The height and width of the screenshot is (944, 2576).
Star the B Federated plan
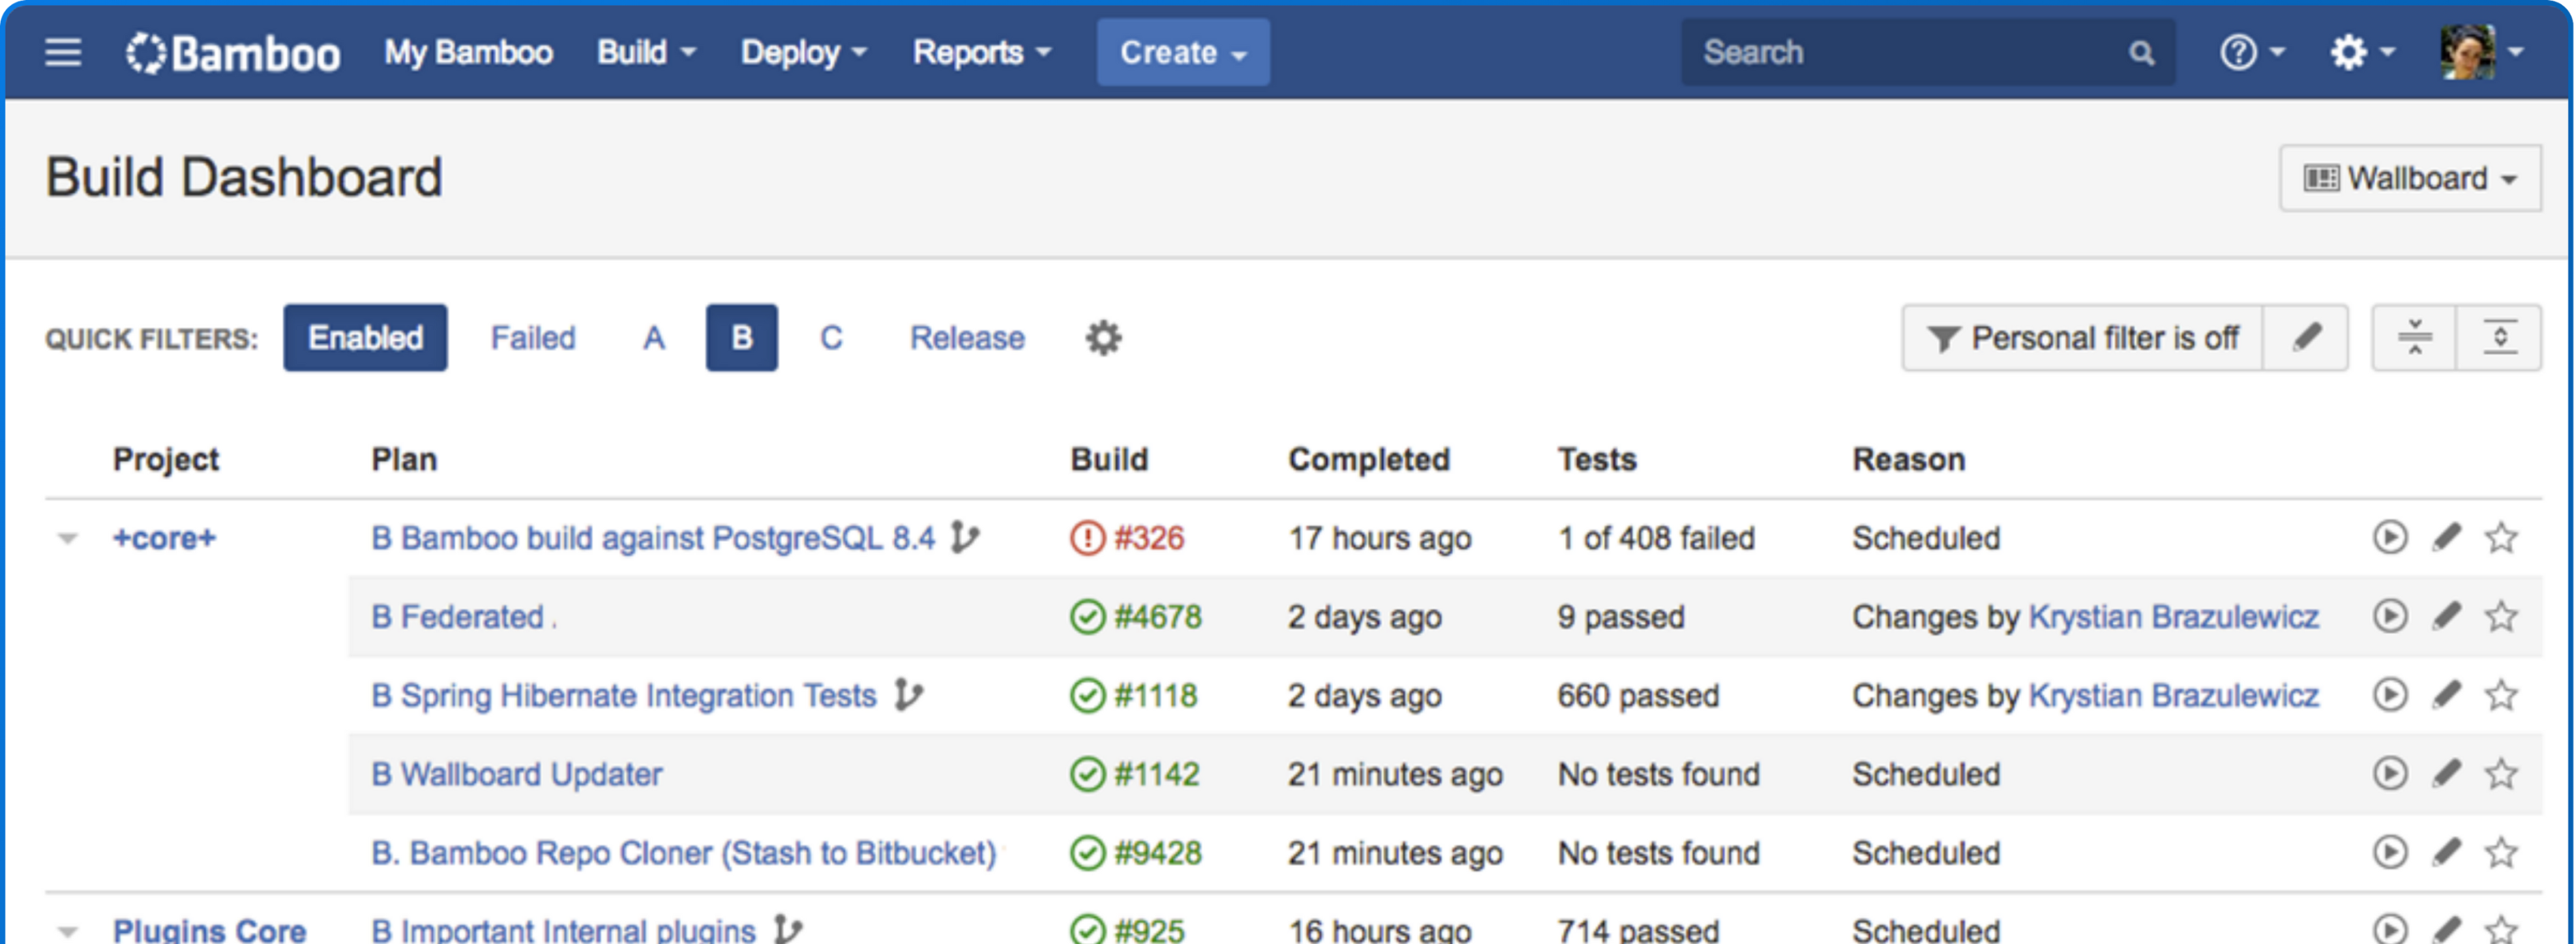(x=2501, y=616)
